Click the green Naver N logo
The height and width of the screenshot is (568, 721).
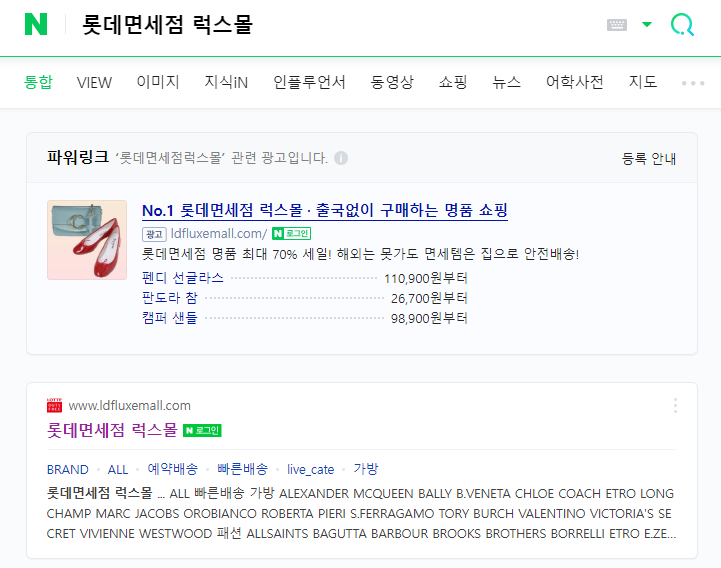tap(36, 24)
